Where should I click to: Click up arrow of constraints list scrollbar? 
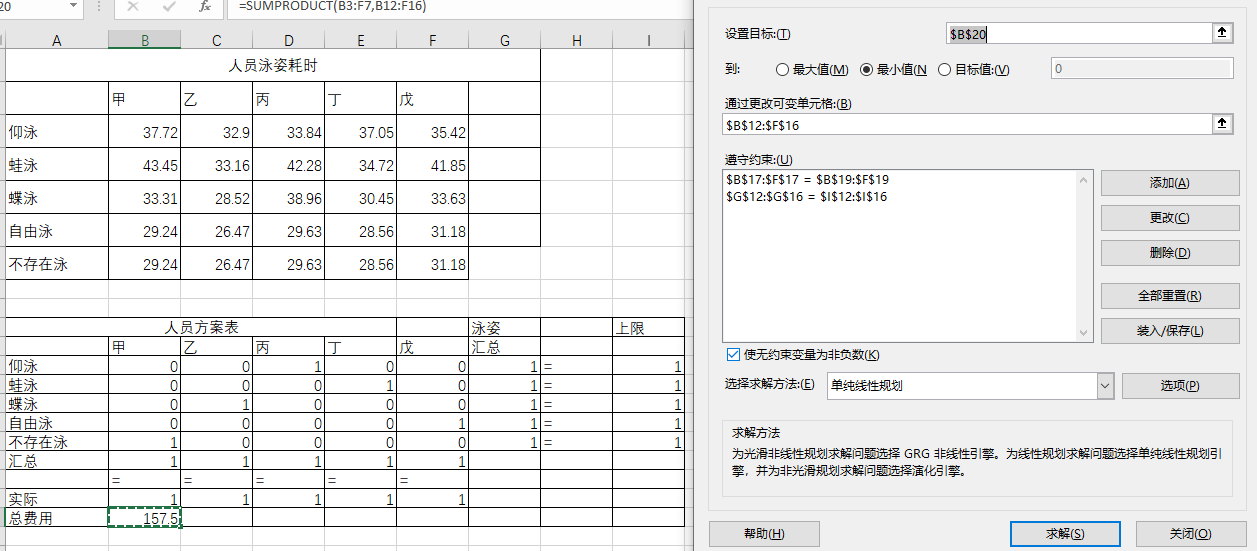[x=1084, y=180]
